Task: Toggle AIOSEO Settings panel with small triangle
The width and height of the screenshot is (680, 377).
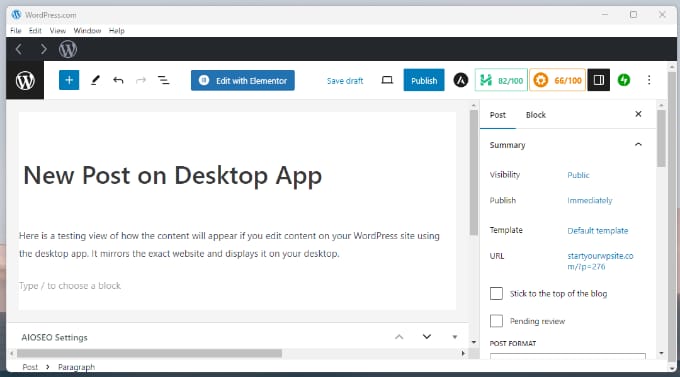Action: click(454, 337)
